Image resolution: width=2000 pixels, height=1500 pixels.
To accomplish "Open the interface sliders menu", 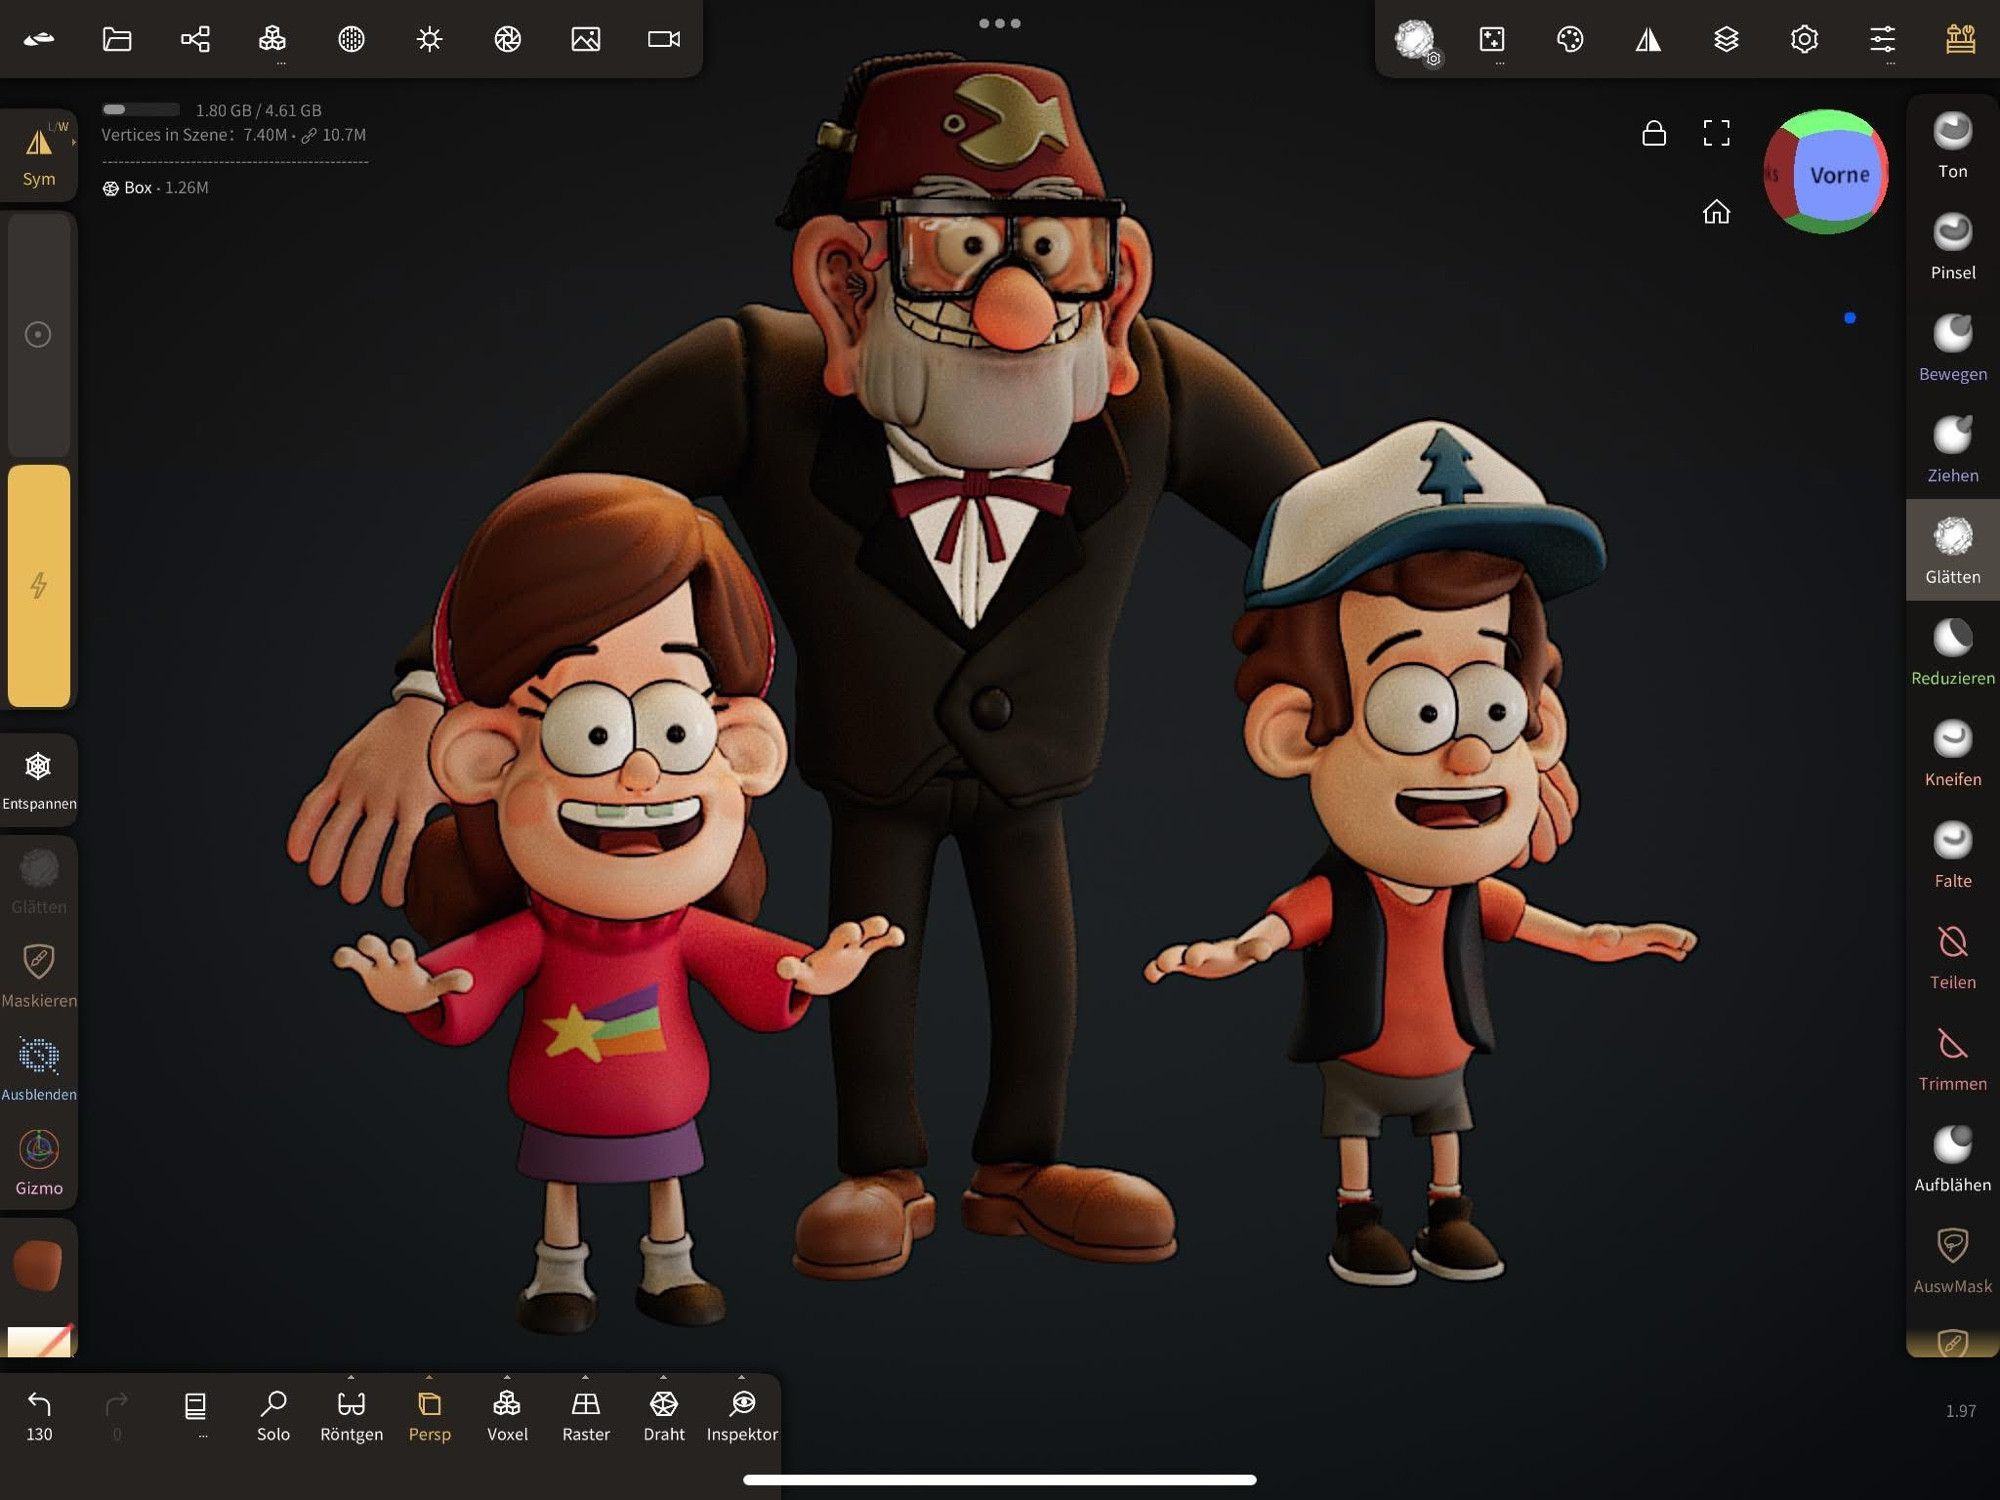I will pos(1882,39).
